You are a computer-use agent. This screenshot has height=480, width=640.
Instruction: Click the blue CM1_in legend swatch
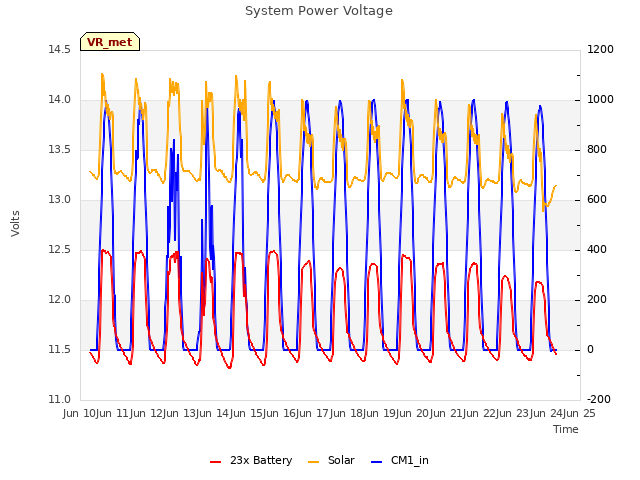[376, 462]
